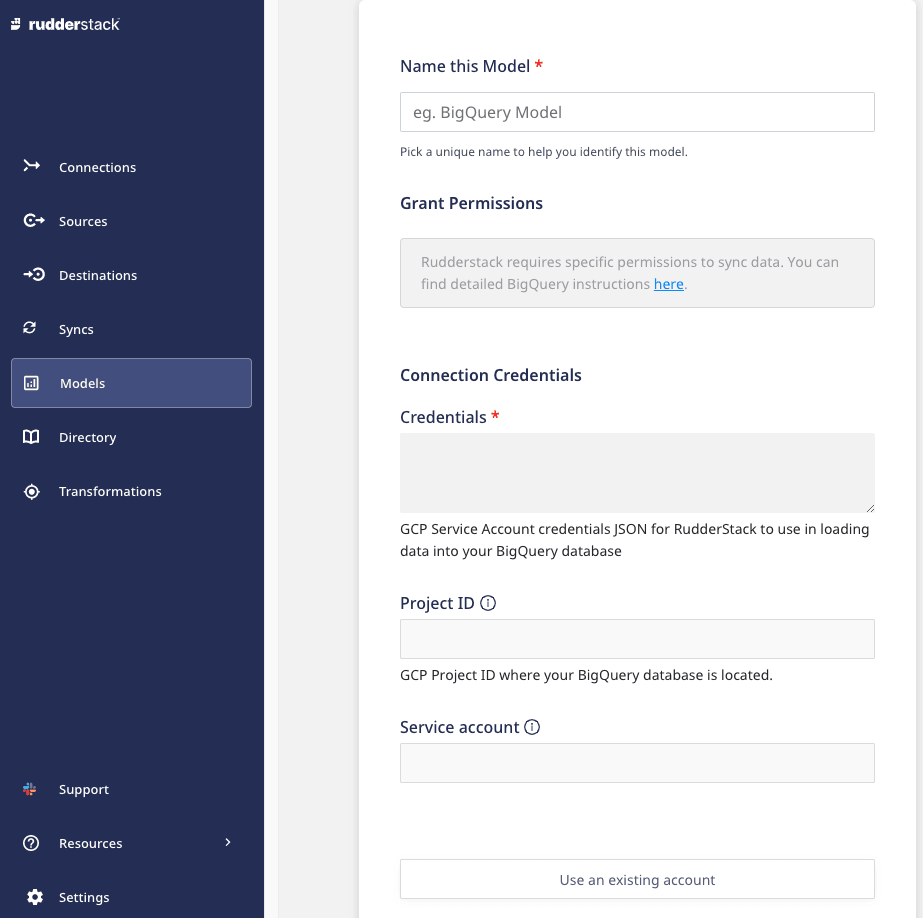Click the Sources icon in sidebar
923x918 pixels.
pos(33,221)
